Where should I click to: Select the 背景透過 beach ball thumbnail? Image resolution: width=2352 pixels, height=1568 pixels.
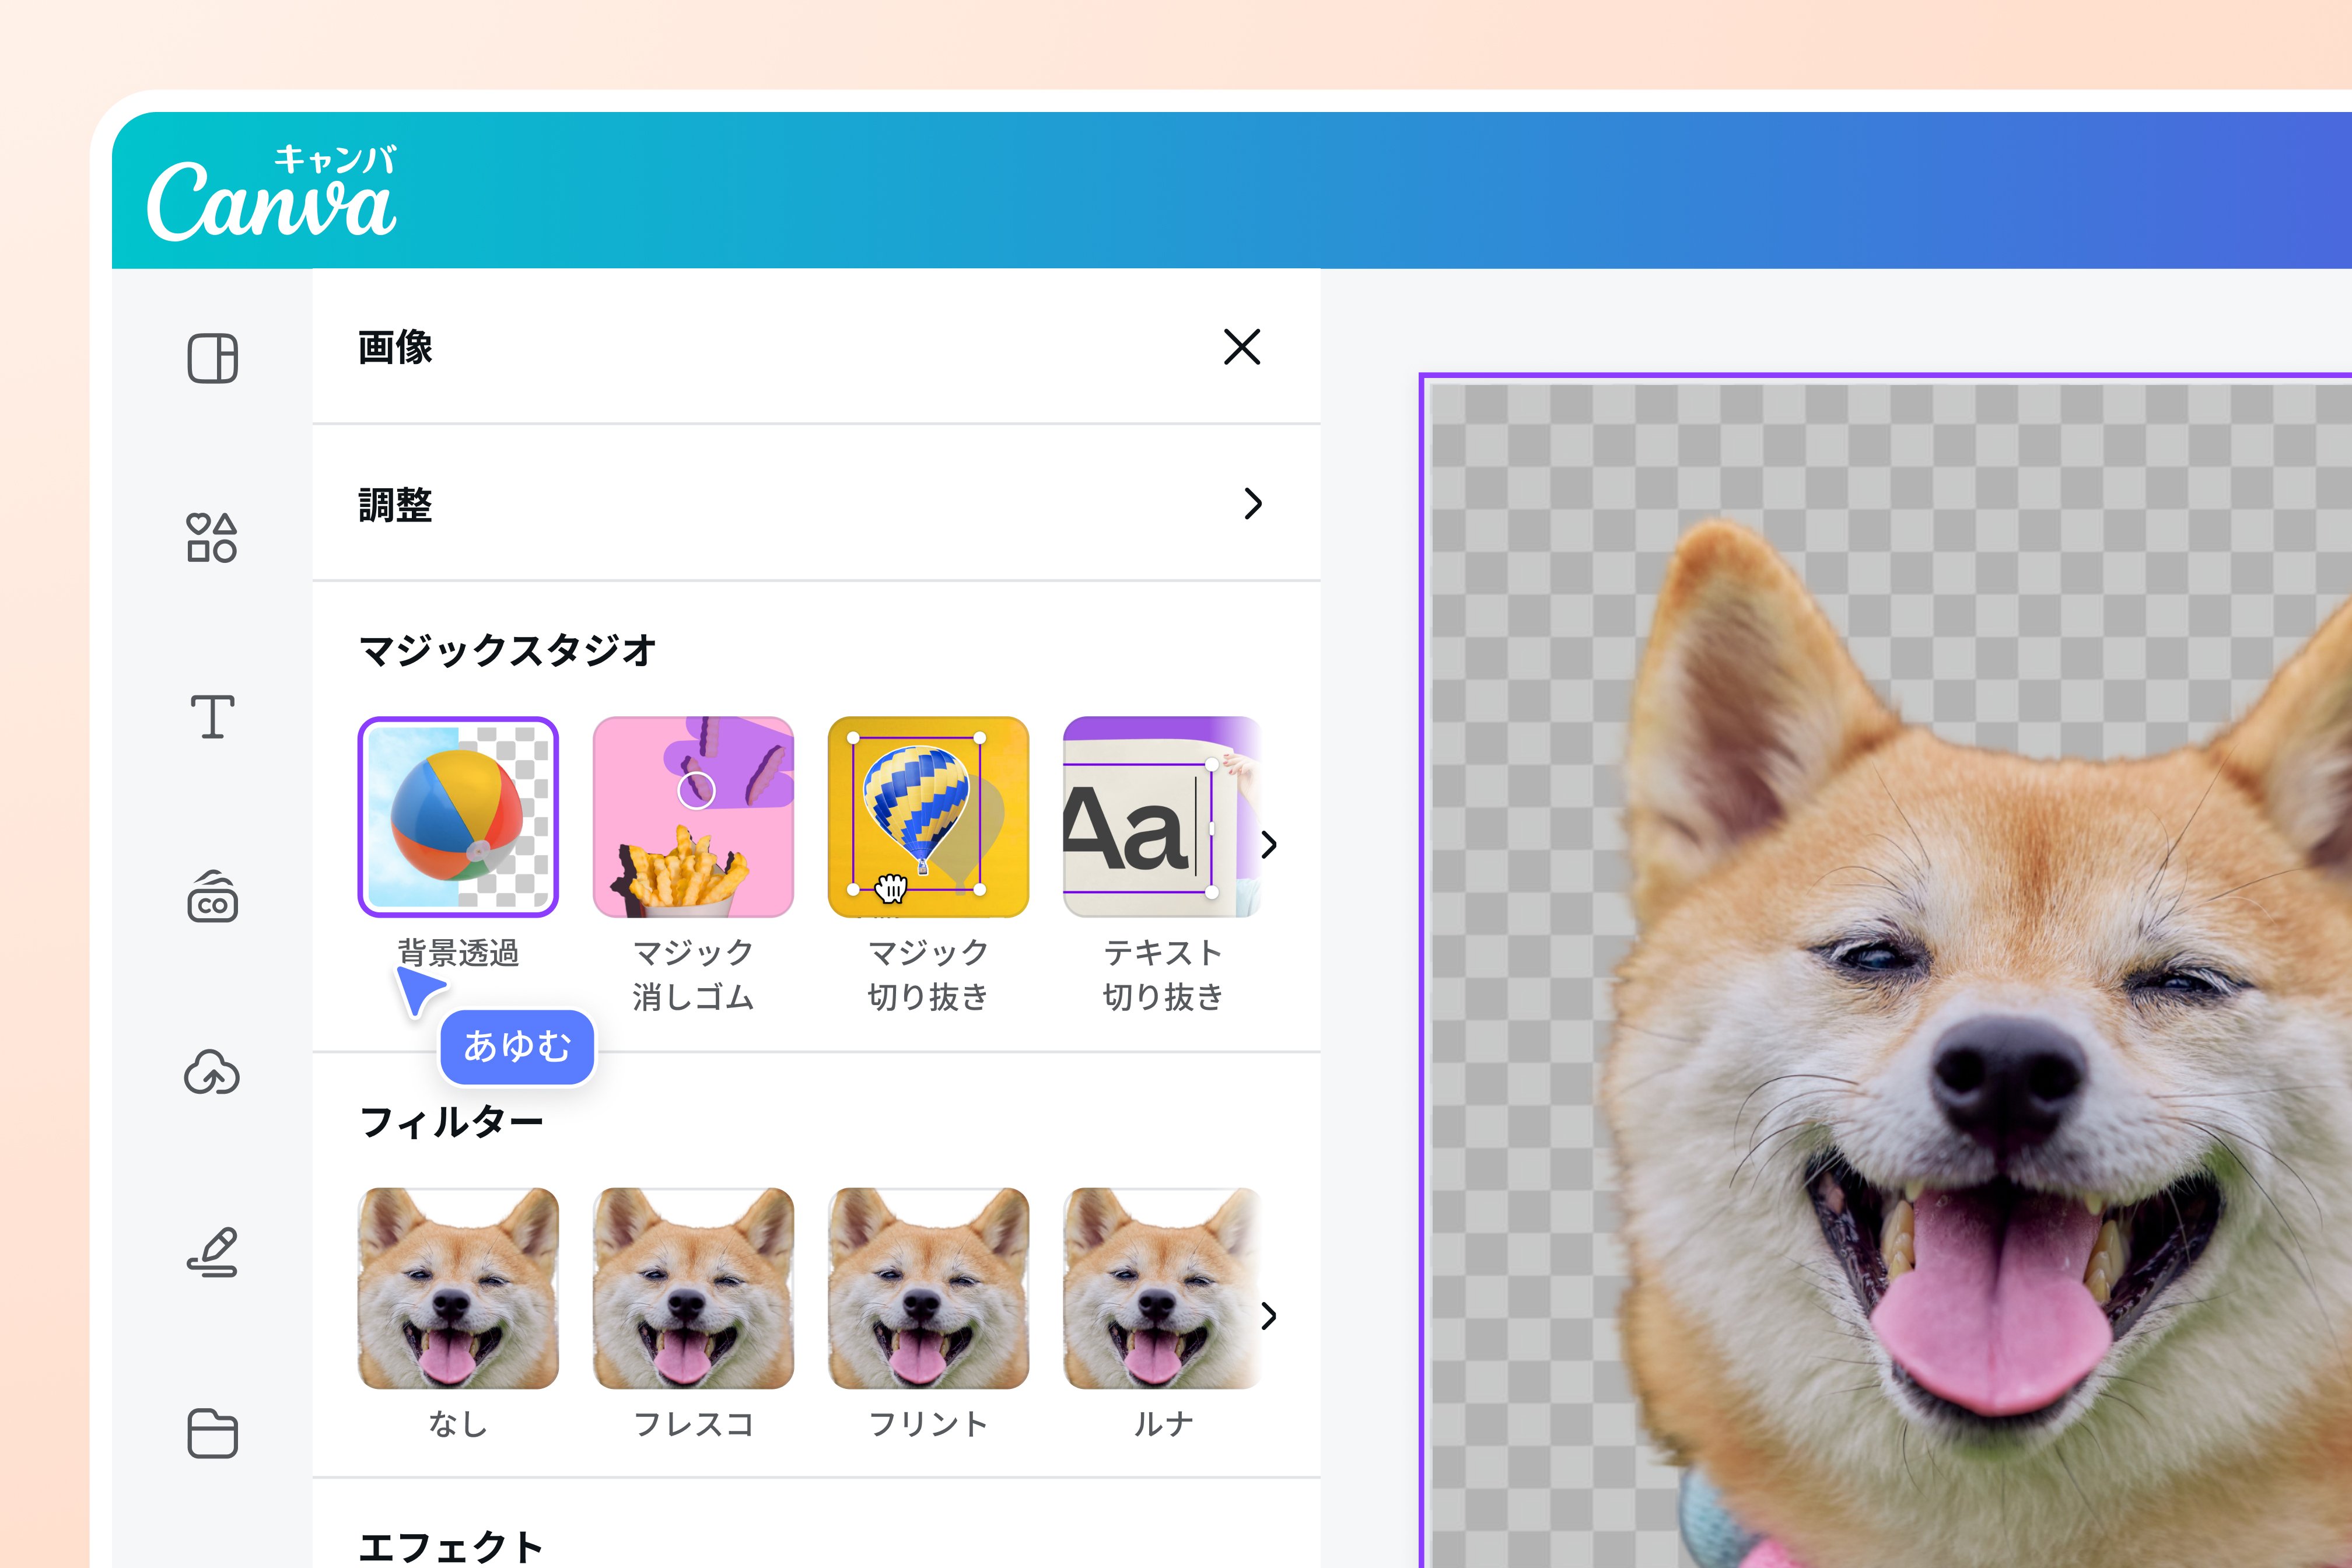[x=458, y=816]
